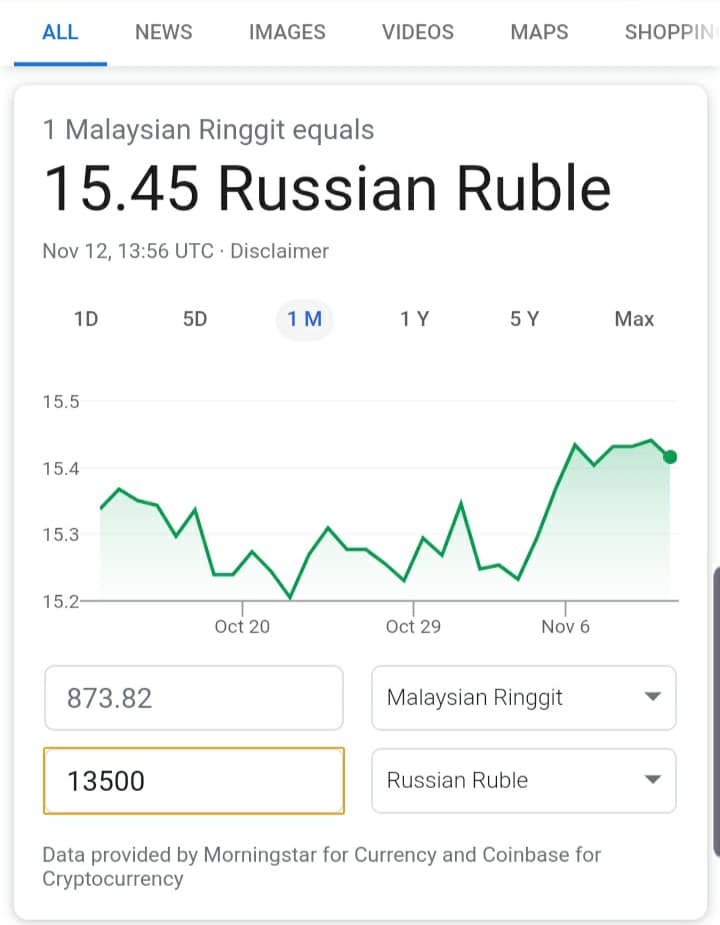Open the Russian Ruble currency dropdown
The height and width of the screenshot is (925, 720).
(x=523, y=780)
